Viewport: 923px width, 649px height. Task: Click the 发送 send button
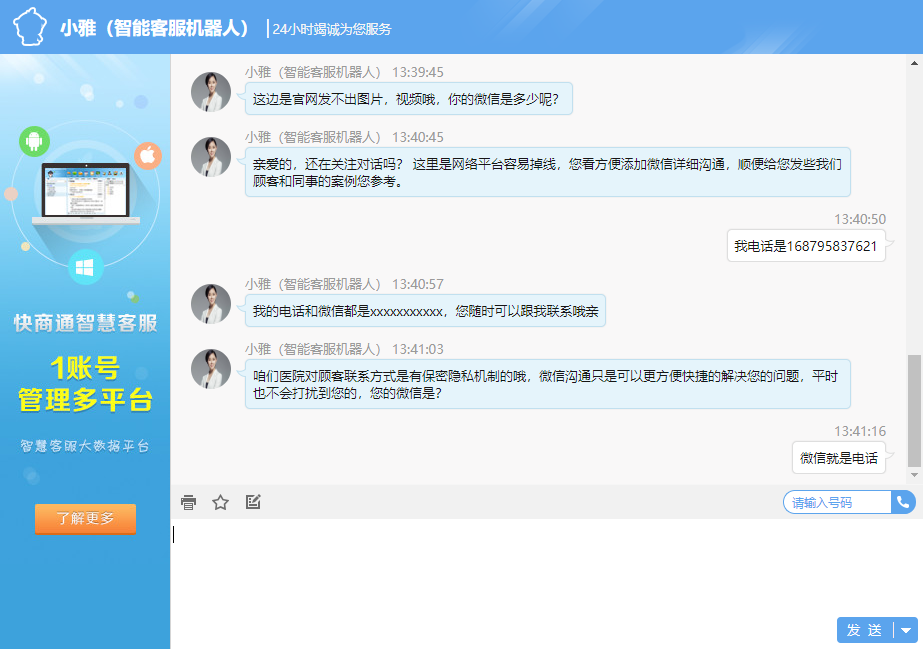tap(864, 630)
